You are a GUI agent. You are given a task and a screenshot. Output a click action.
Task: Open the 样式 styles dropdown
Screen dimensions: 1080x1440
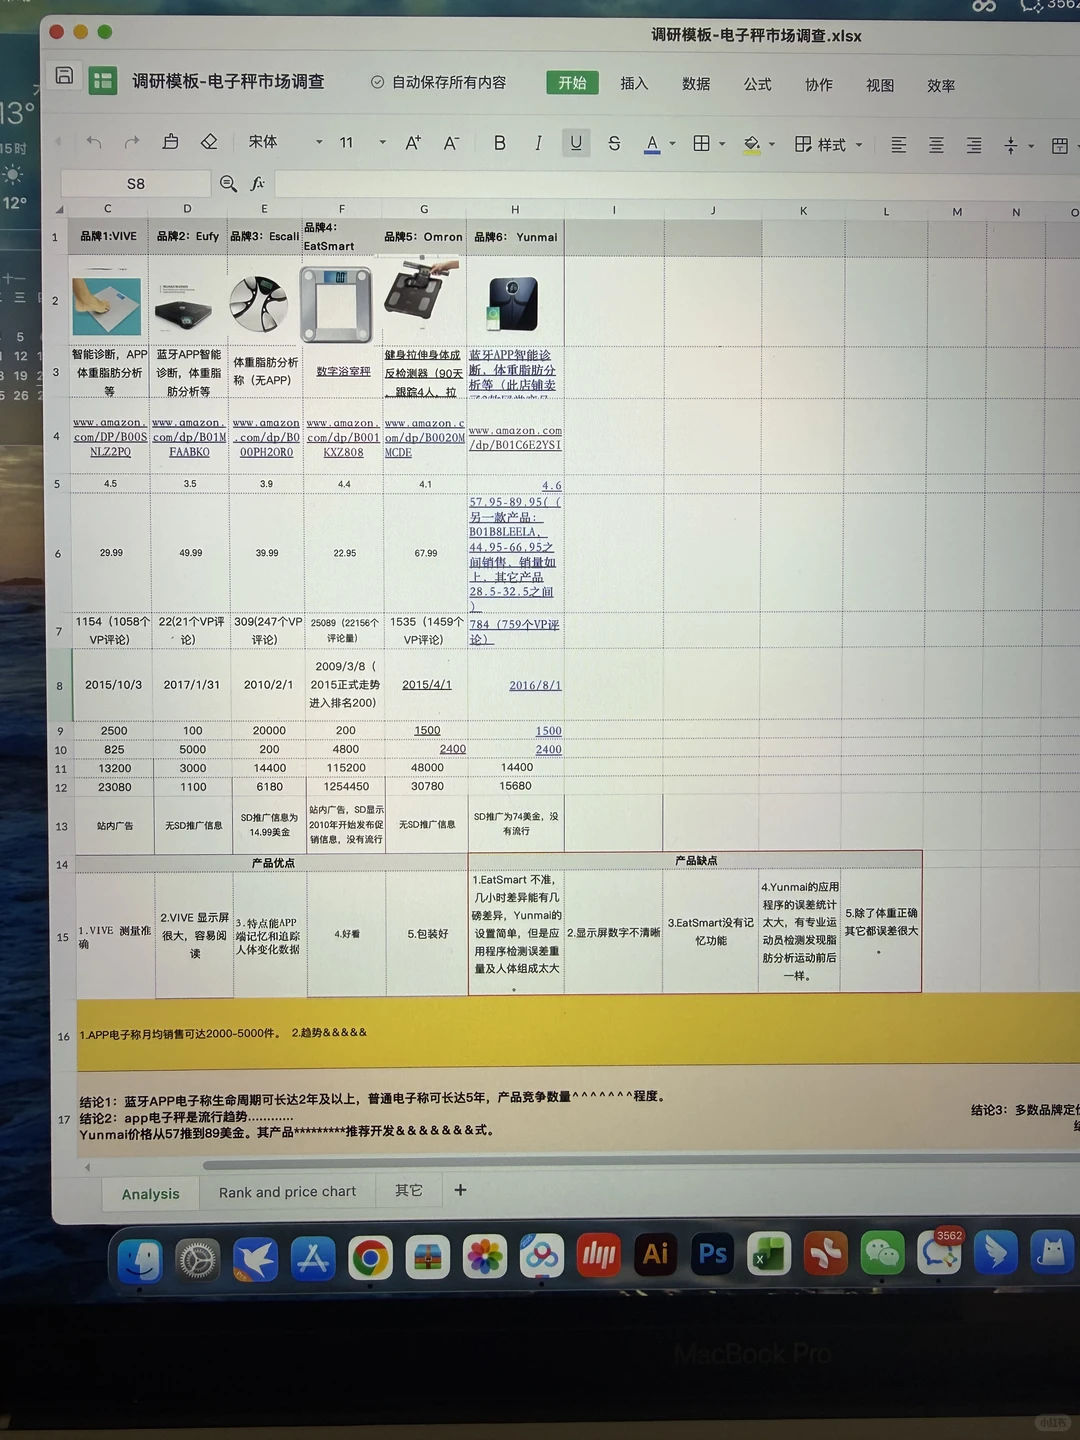pyautogui.click(x=828, y=145)
